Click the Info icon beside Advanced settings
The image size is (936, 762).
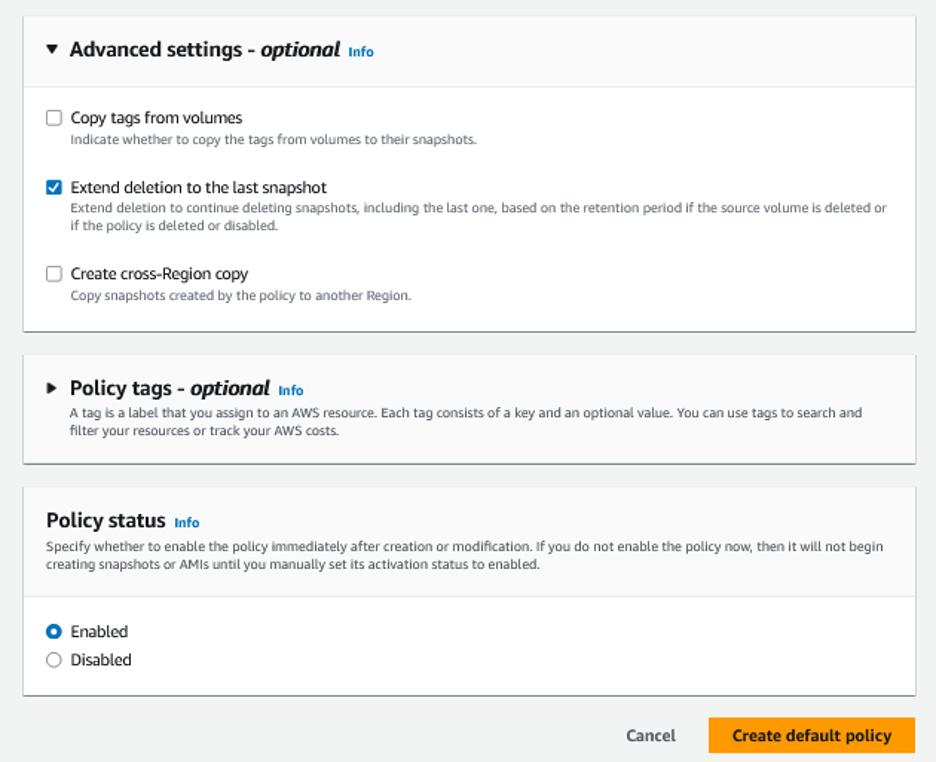pos(360,51)
